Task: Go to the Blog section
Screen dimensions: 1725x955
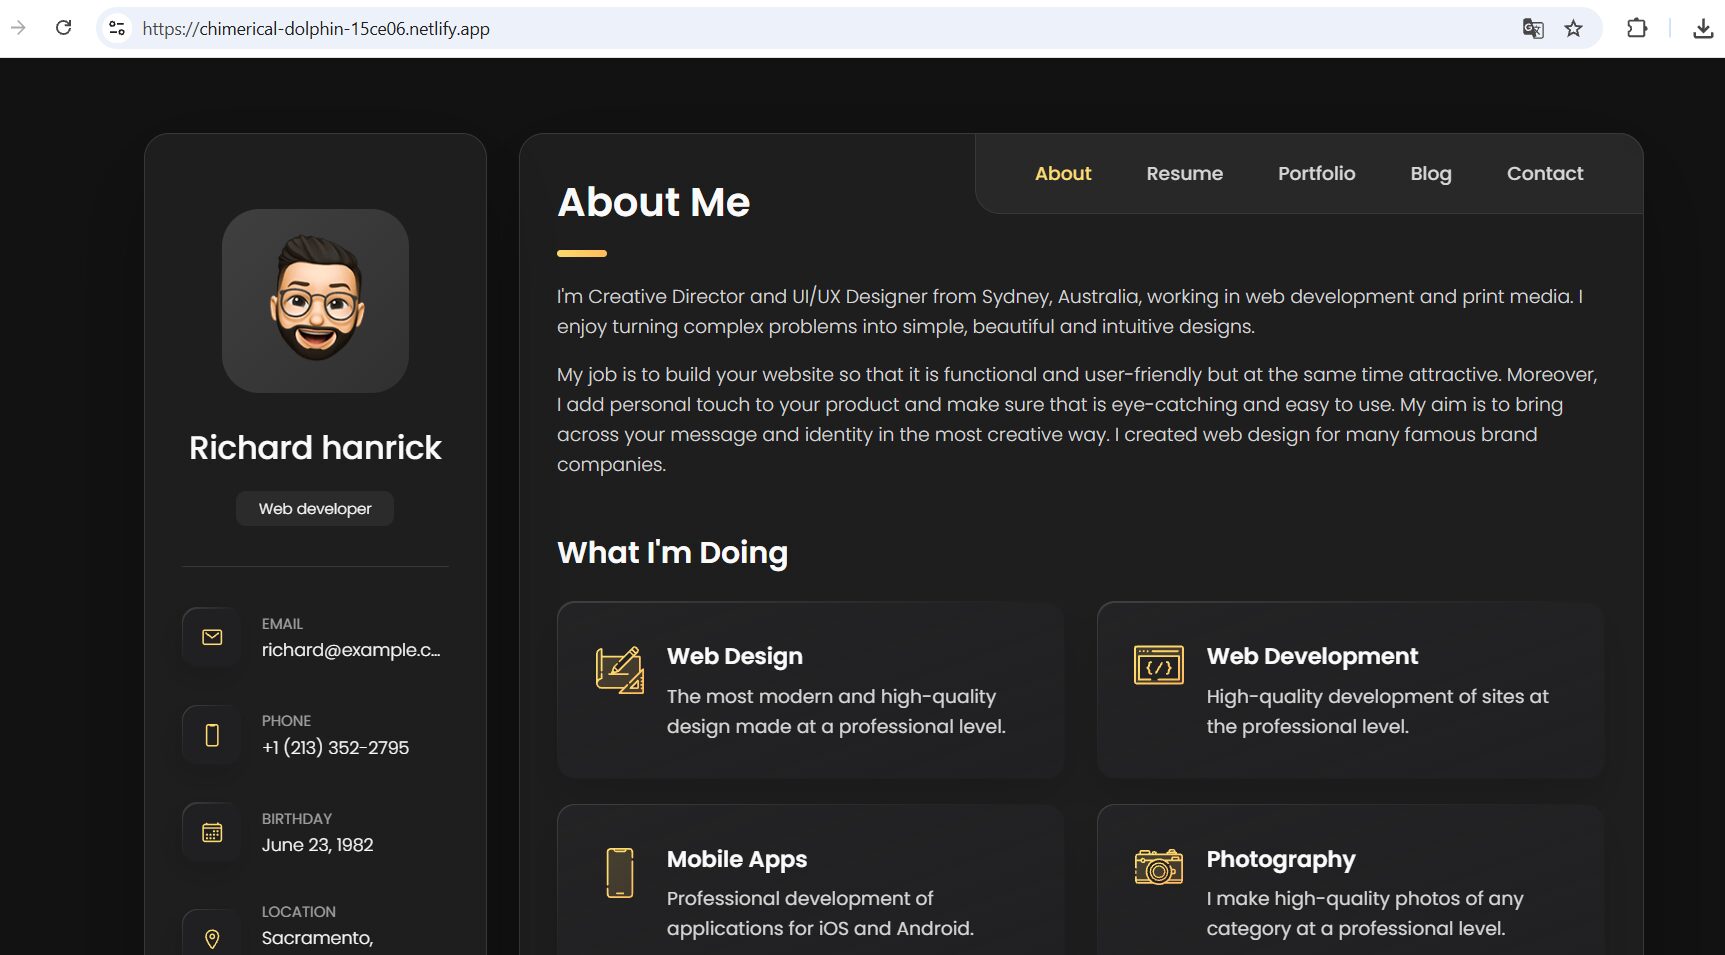Action: tap(1430, 173)
